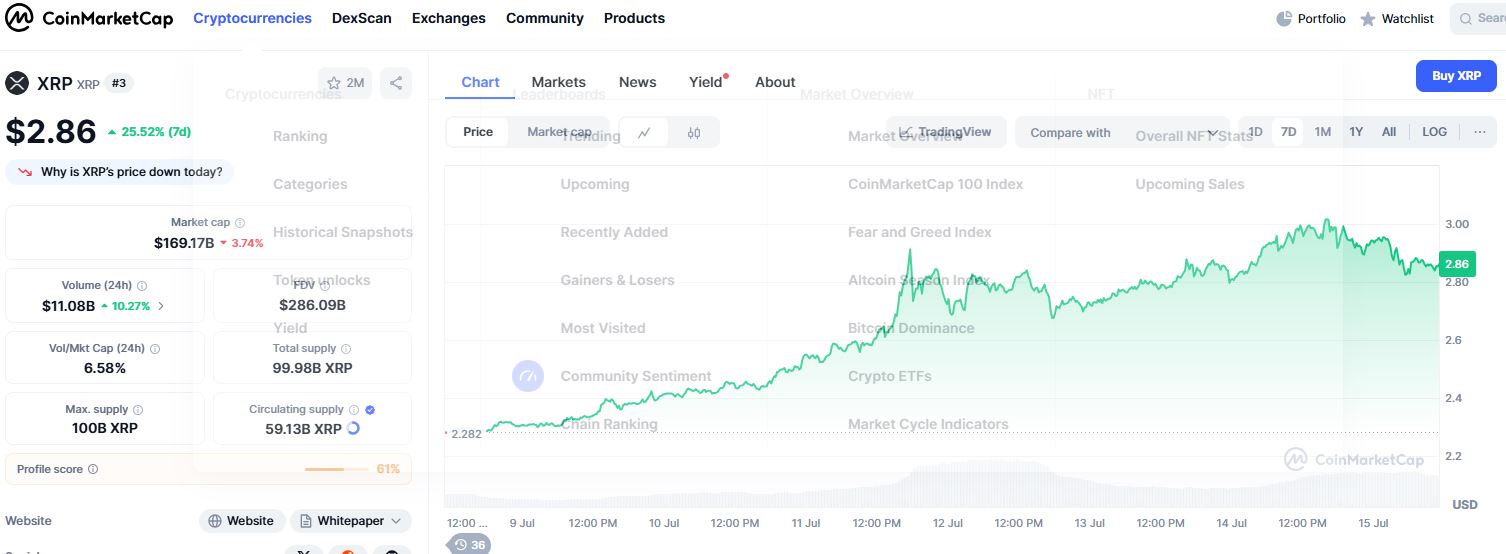Visit the XRP Website link

tap(240, 521)
